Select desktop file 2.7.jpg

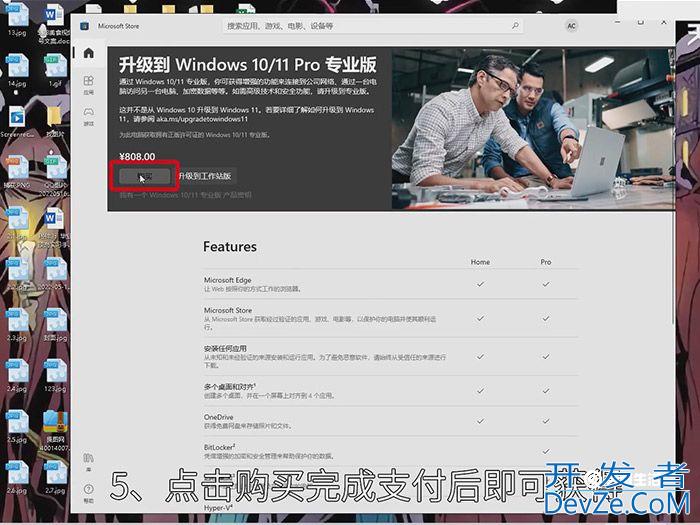tap(55, 477)
